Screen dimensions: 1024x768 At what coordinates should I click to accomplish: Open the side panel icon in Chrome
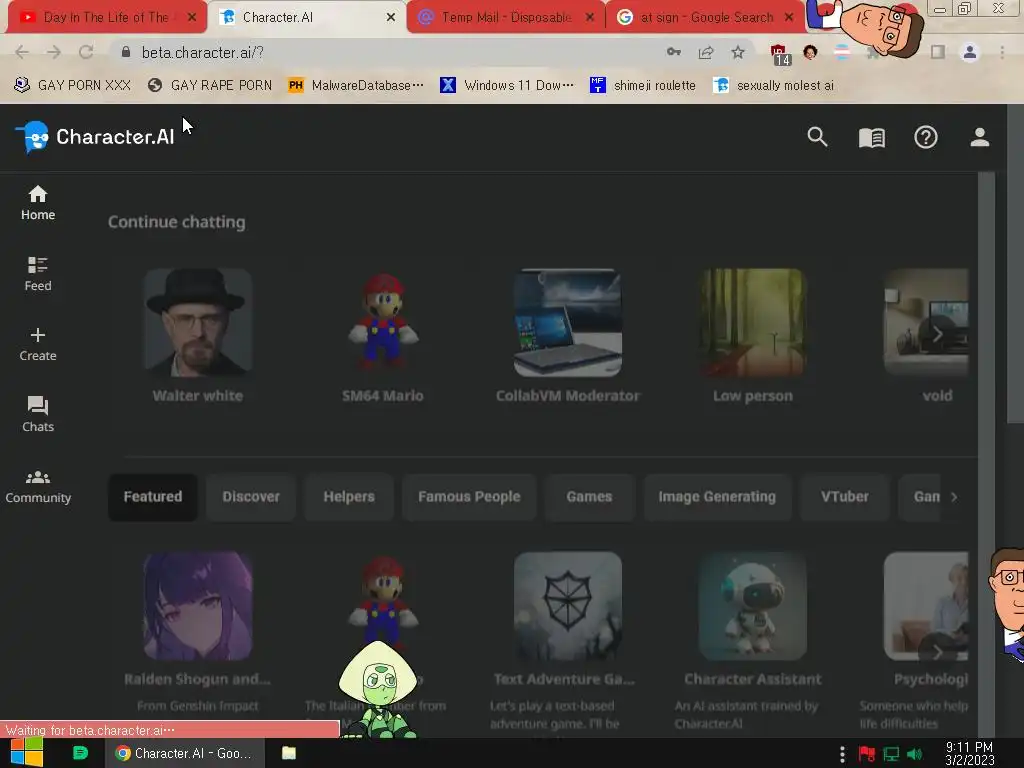tap(938, 52)
